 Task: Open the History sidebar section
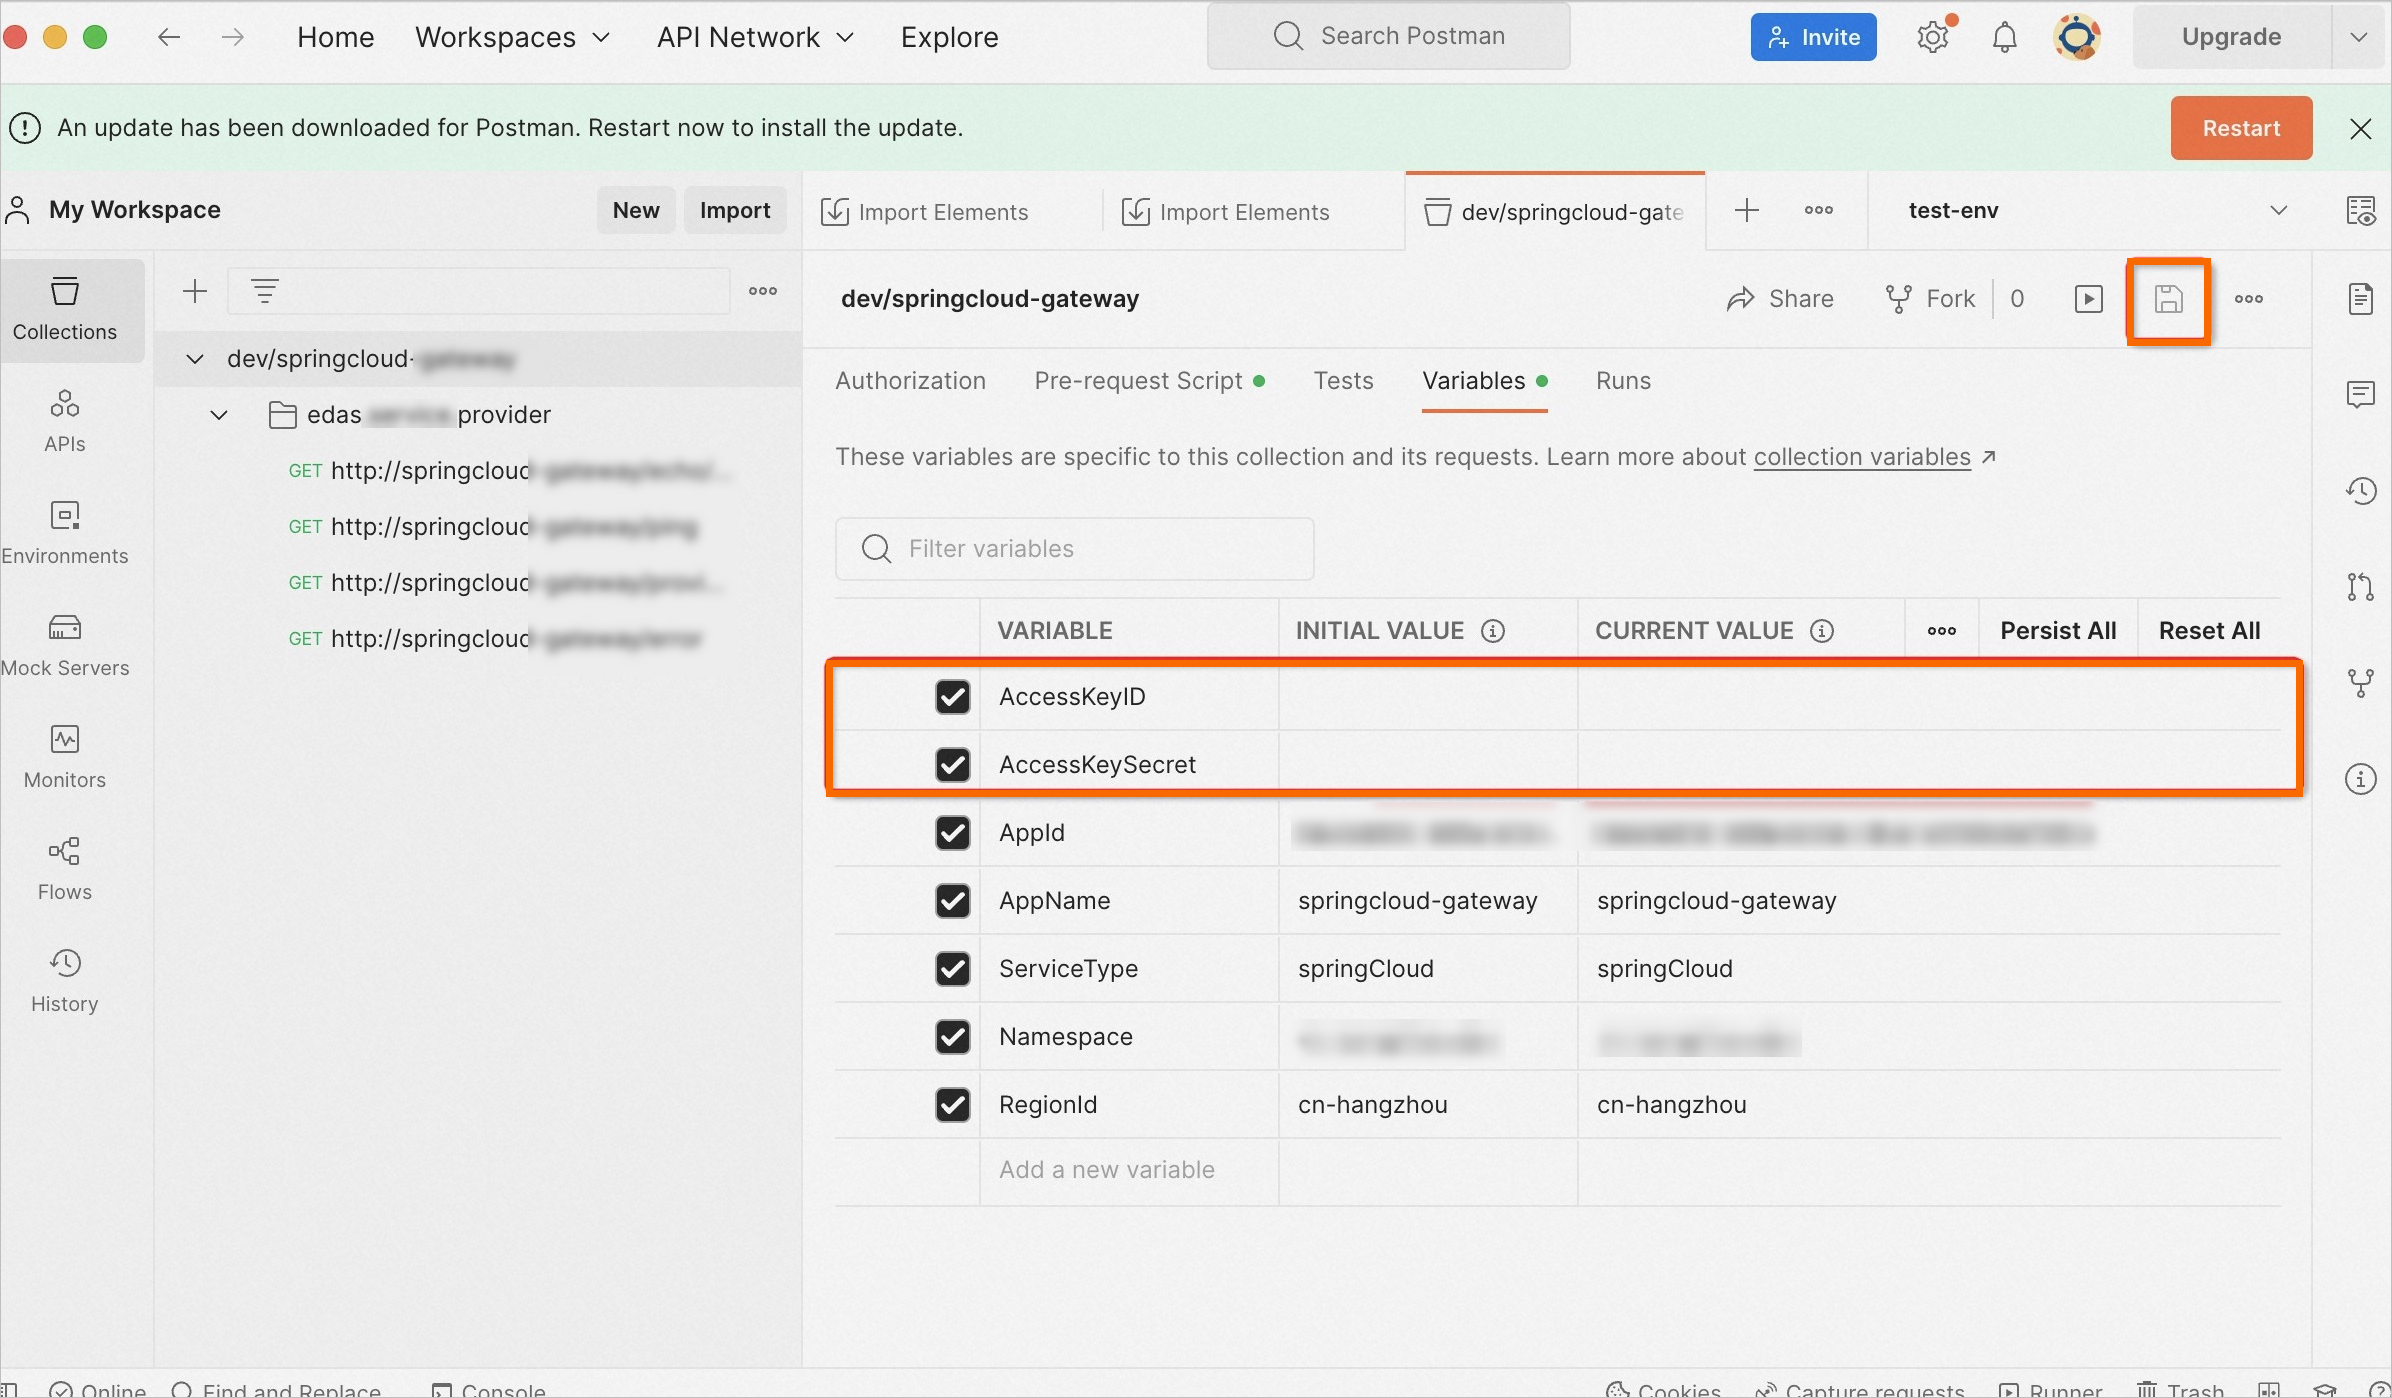tap(65, 981)
